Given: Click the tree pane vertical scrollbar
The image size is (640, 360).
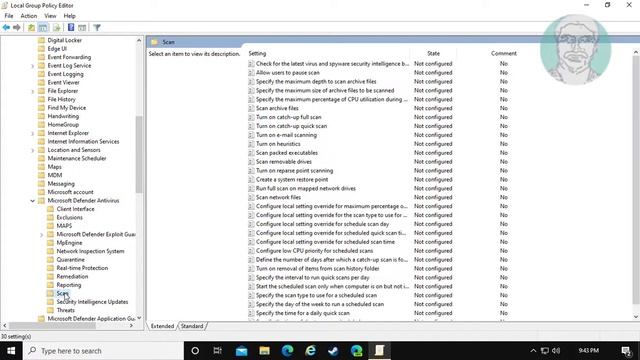Looking at the screenshot, I should (139, 154).
